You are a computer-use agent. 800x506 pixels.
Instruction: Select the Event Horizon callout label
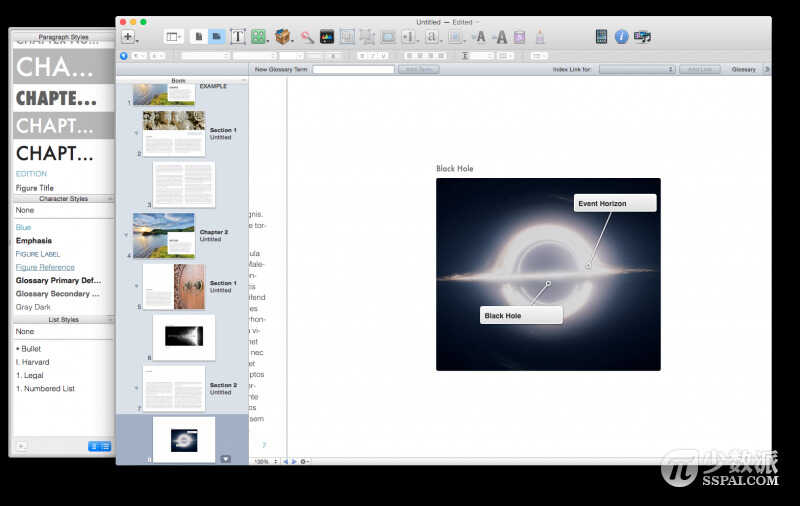pos(615,203)
